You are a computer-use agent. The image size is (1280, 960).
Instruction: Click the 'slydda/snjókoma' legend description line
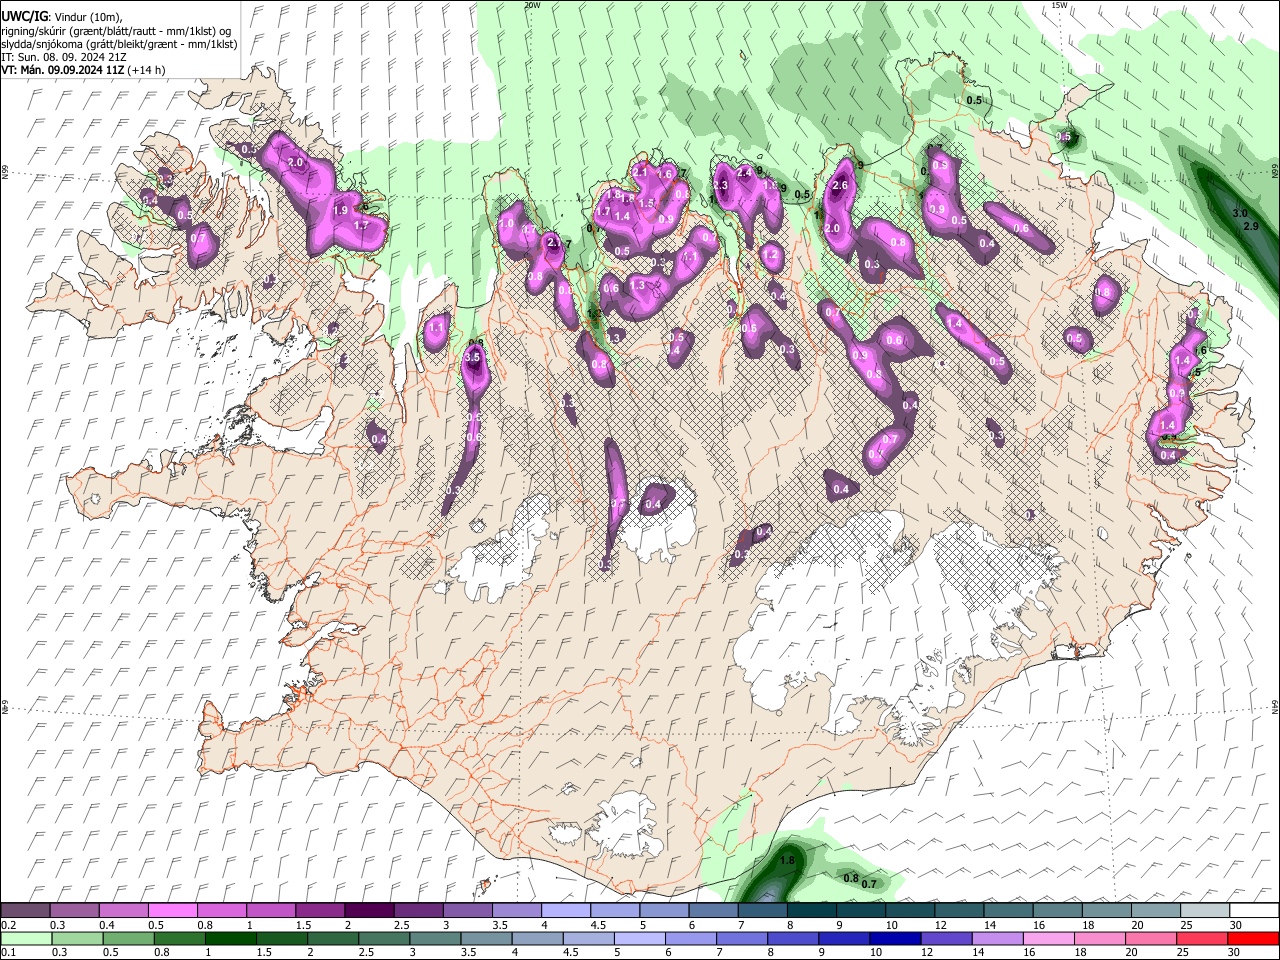tap(119, 44)
